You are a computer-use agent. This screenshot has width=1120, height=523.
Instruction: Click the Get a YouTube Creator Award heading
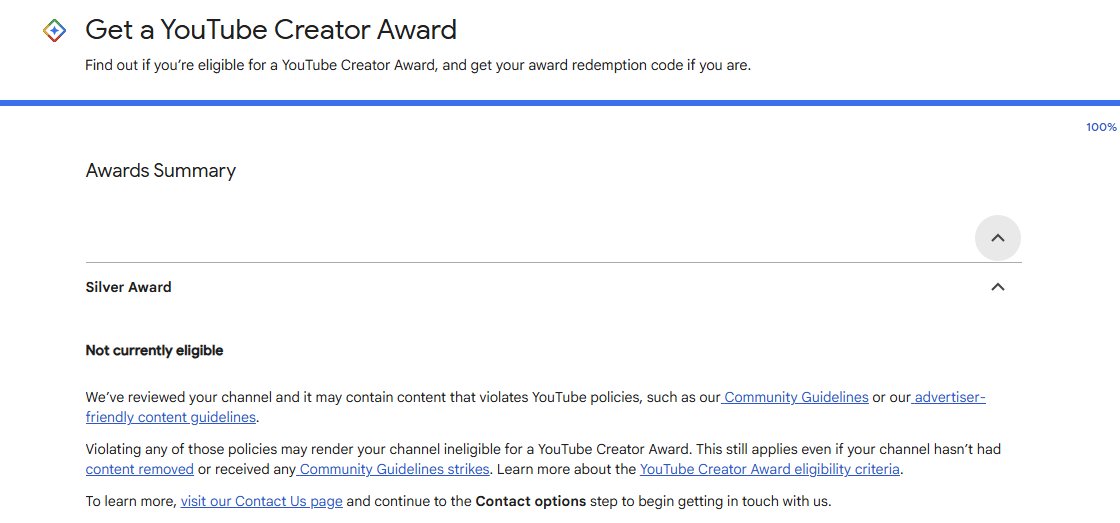tap(271, 30)
